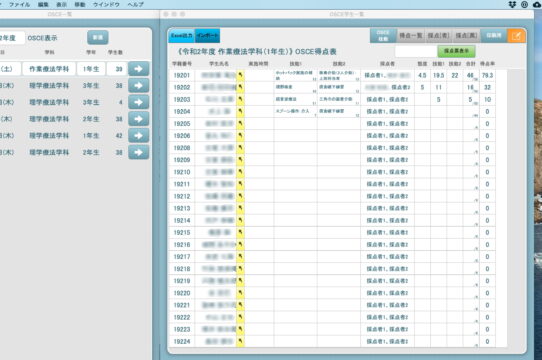Click yellow icon for student 19224

pos(240,341)
